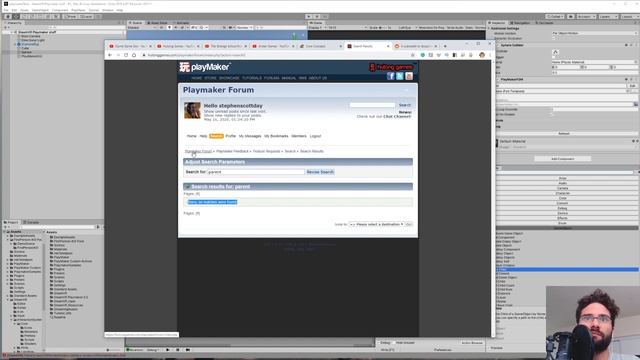Screen dimensions: 640x360
Task: Click Members forum menu link
Action: pyautogui.click(x=299, y=136)
